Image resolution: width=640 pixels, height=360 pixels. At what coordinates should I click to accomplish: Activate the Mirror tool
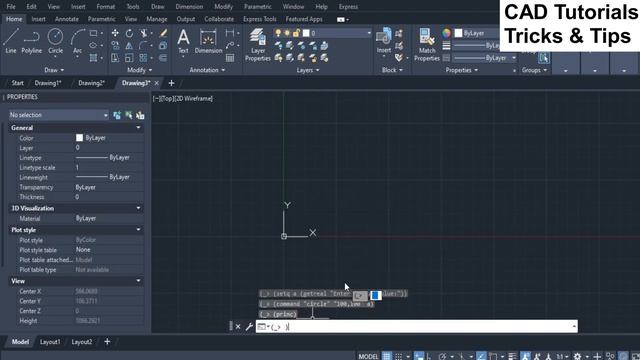tap(129, 45)
